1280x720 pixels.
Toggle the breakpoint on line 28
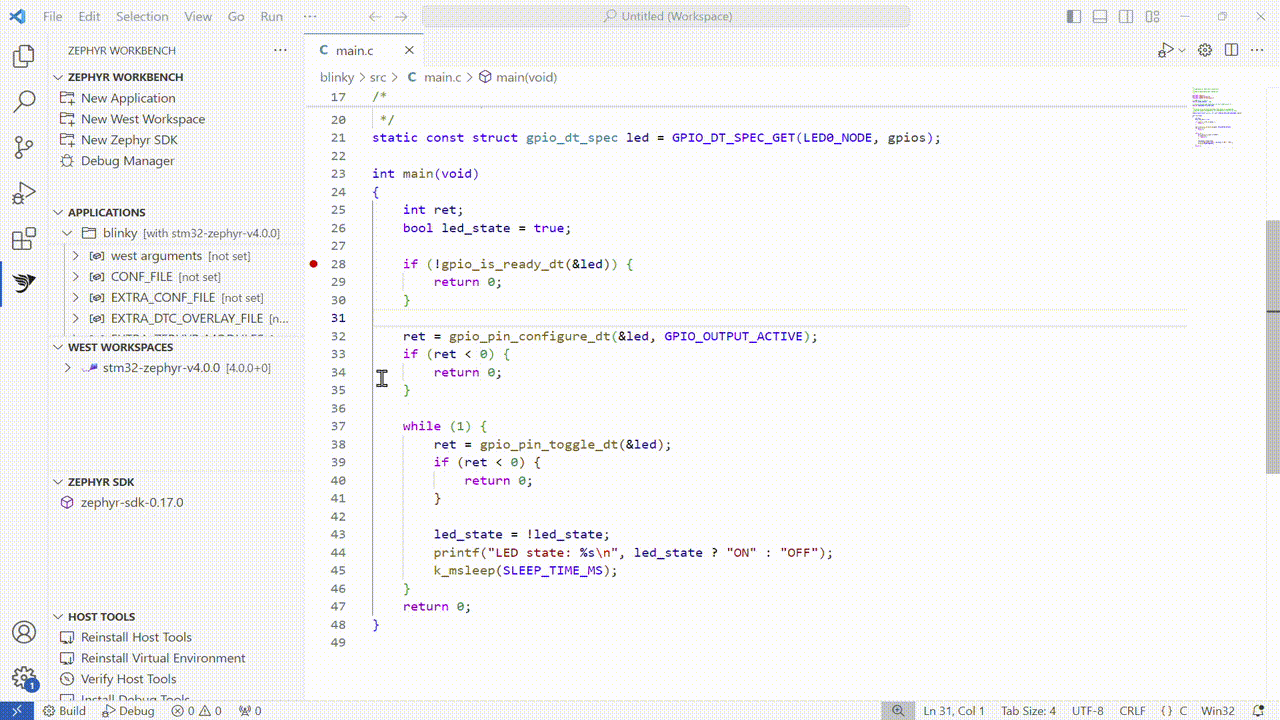click(x=313, y=264)
